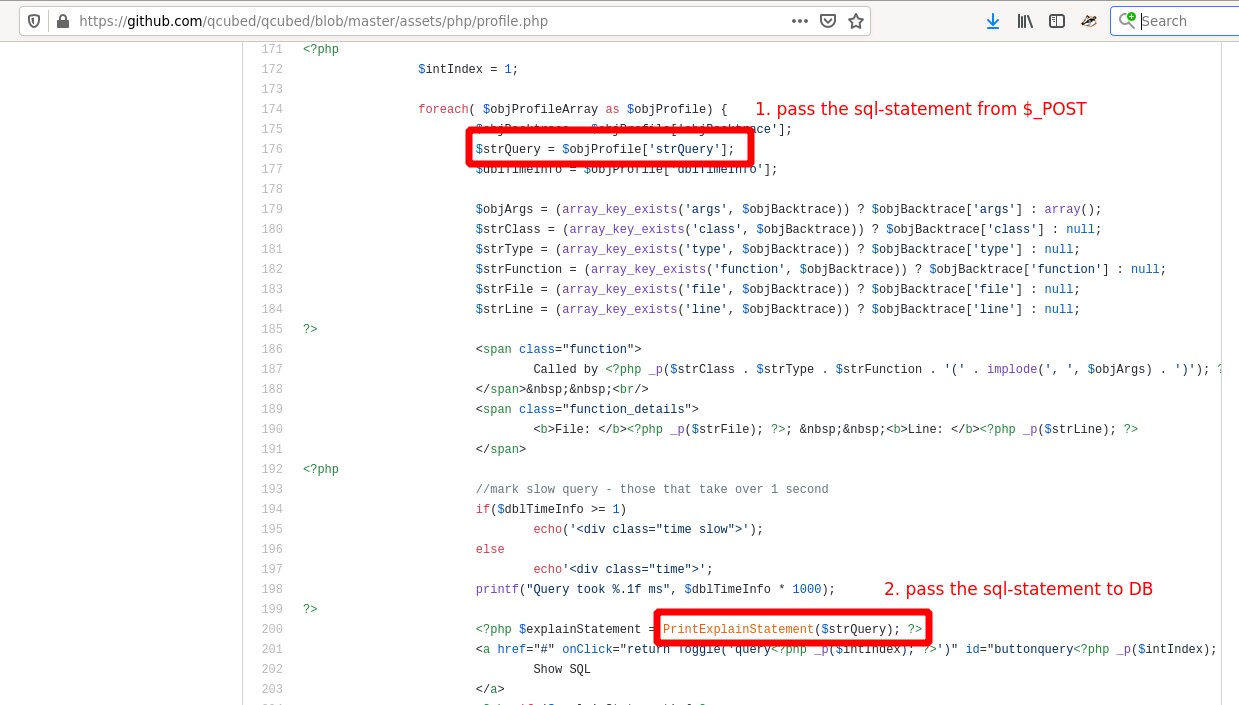The image size is (1239, 705).
Task: Open the downloads arrow icon
Action: 993,21
